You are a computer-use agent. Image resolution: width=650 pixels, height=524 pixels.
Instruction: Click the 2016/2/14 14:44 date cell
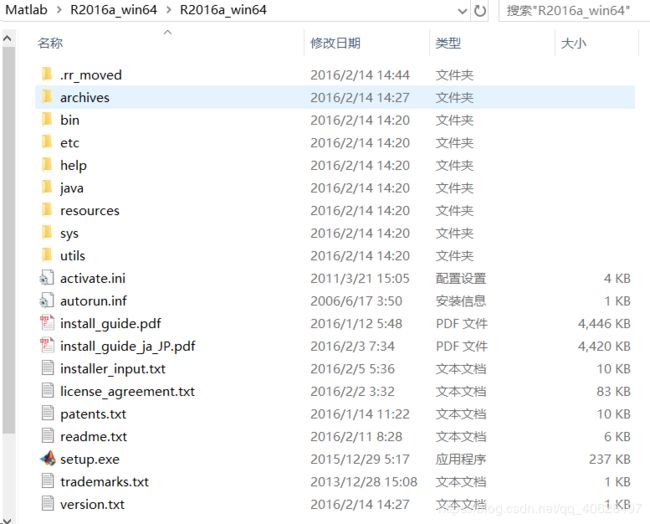click(360, 75)
